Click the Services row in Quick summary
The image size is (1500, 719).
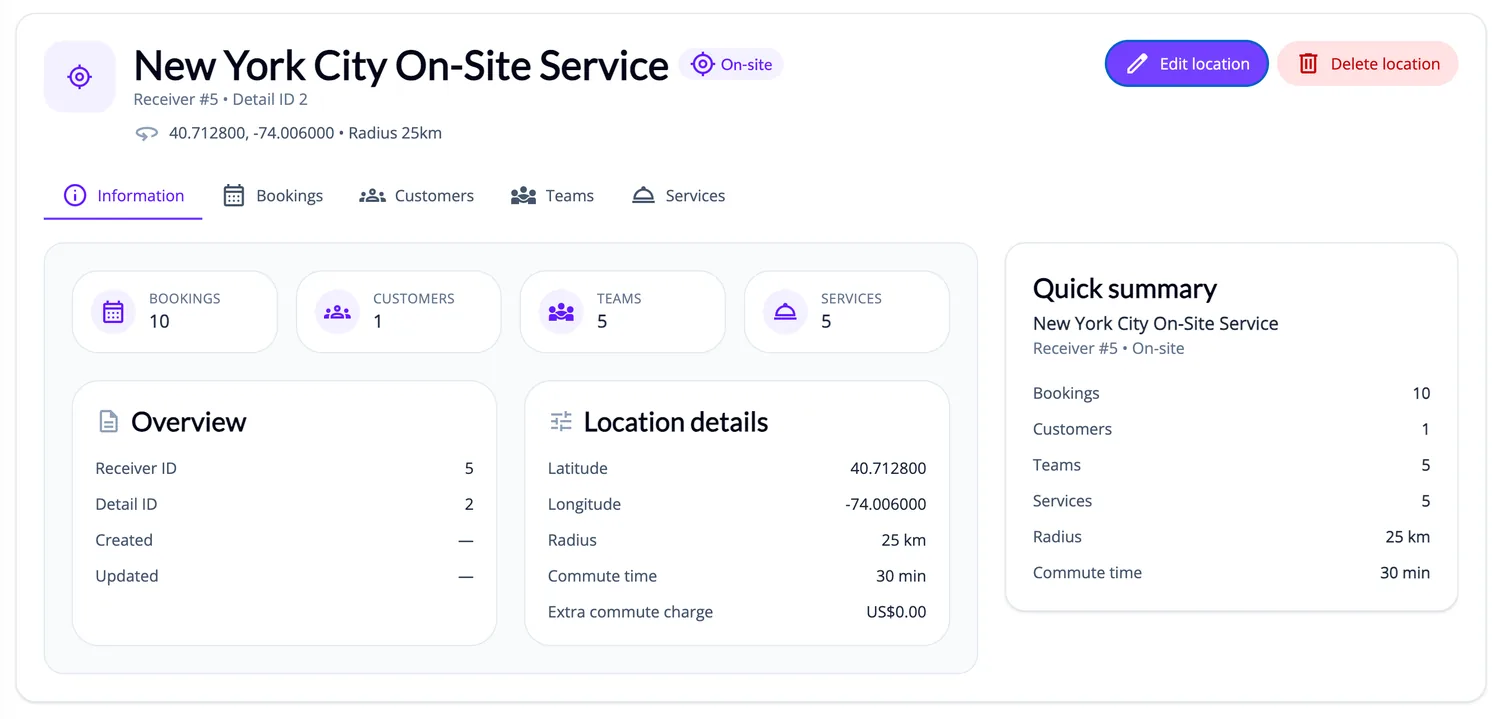1232,501
